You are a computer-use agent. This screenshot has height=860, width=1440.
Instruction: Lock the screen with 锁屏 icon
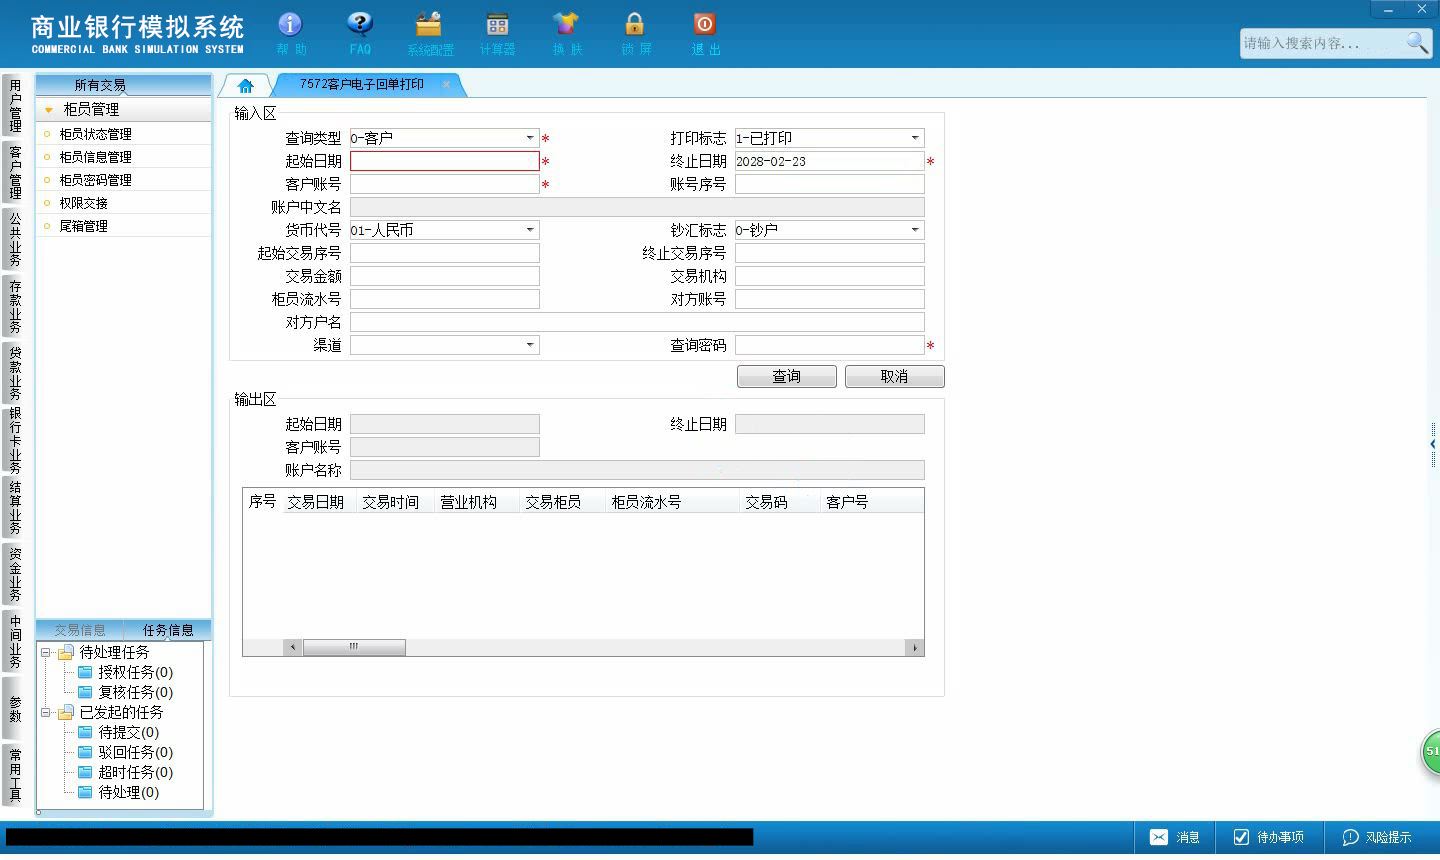[635, 33]
